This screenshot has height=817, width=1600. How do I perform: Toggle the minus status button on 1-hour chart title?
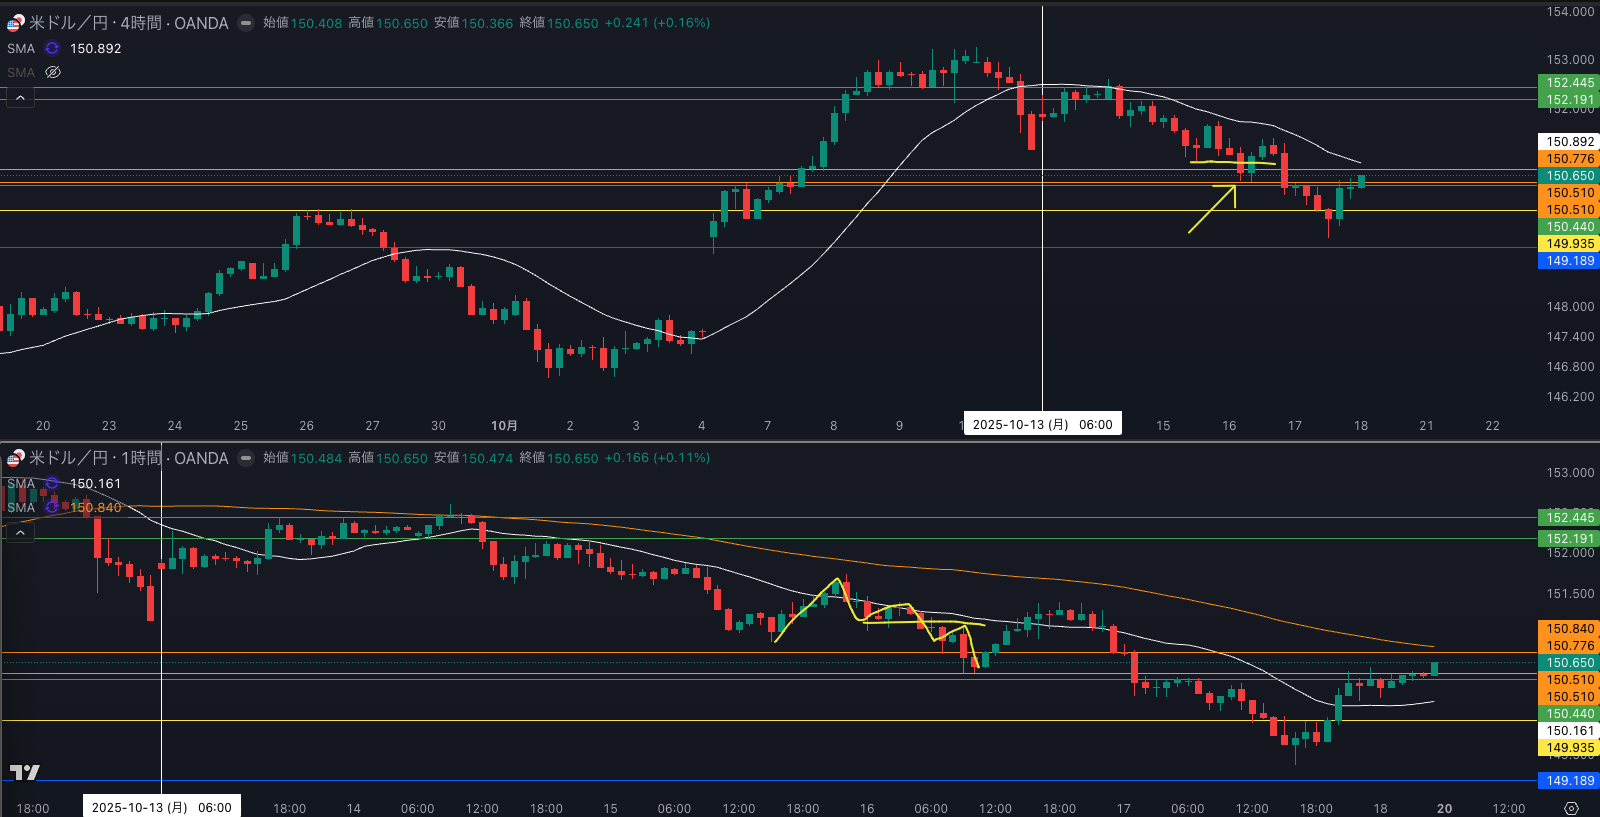[246, 458]
